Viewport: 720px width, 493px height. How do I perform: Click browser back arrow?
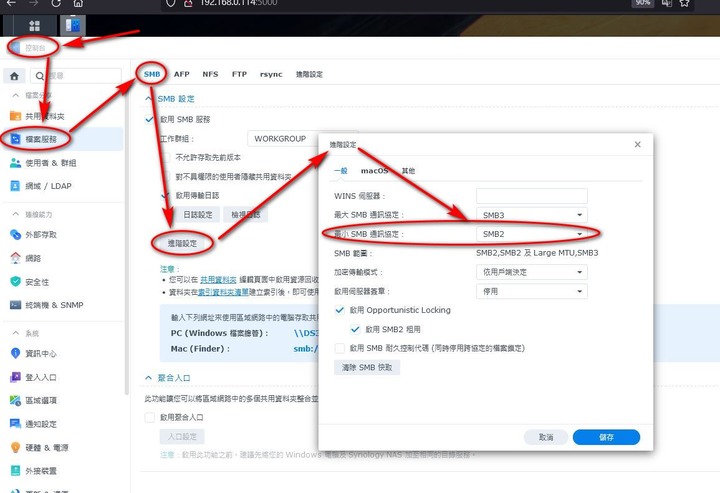coord(11,3)
